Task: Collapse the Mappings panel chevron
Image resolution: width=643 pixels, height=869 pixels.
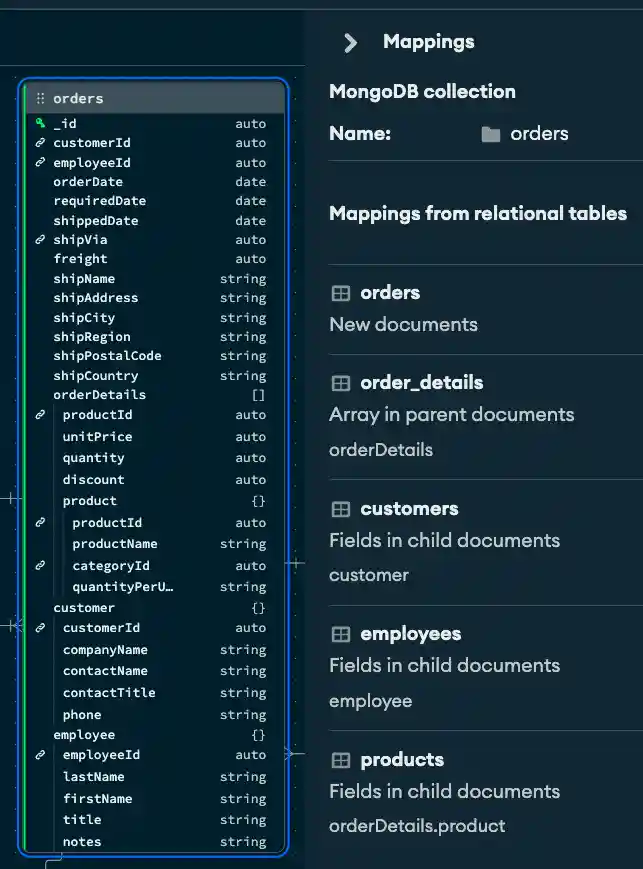Action: (350, 43)
